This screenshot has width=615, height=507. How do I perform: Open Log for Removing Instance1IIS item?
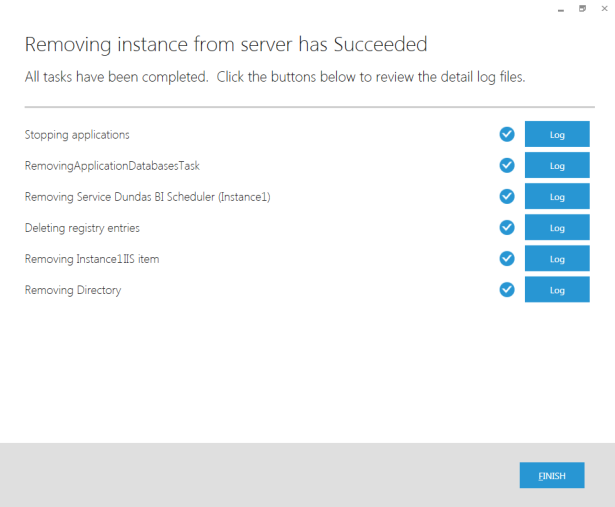[x=557, y=258]
